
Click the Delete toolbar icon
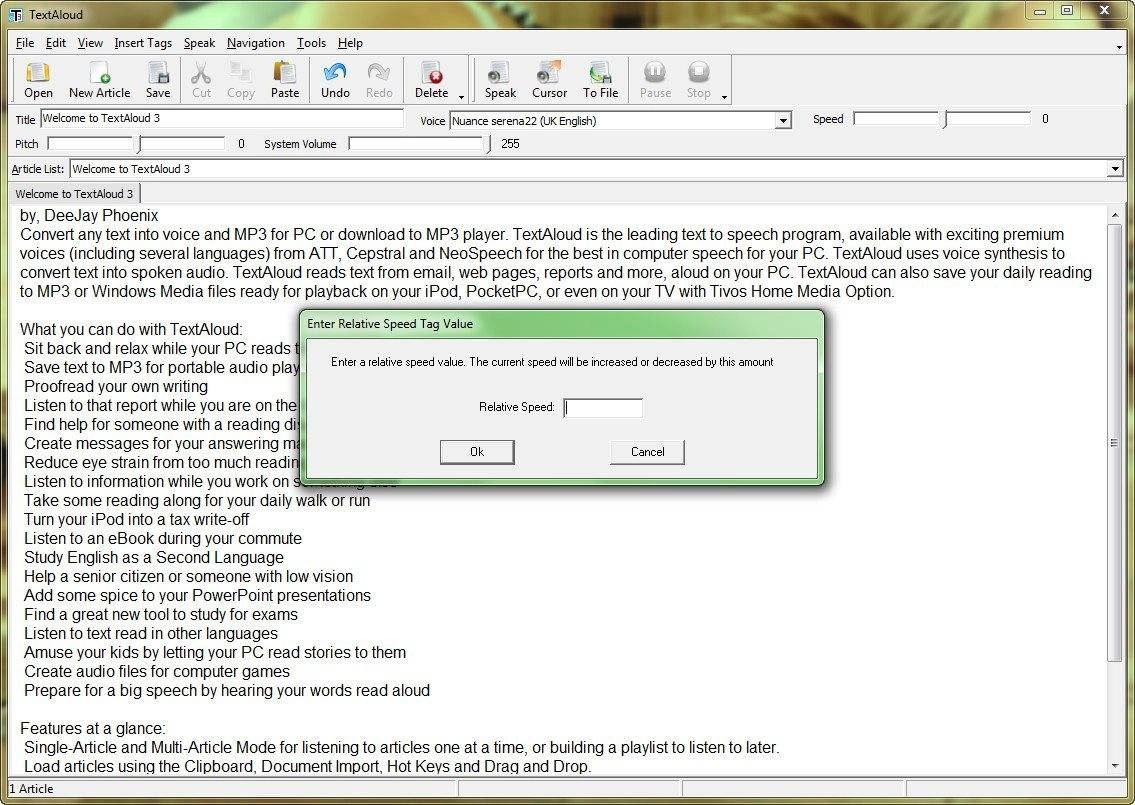431,80
